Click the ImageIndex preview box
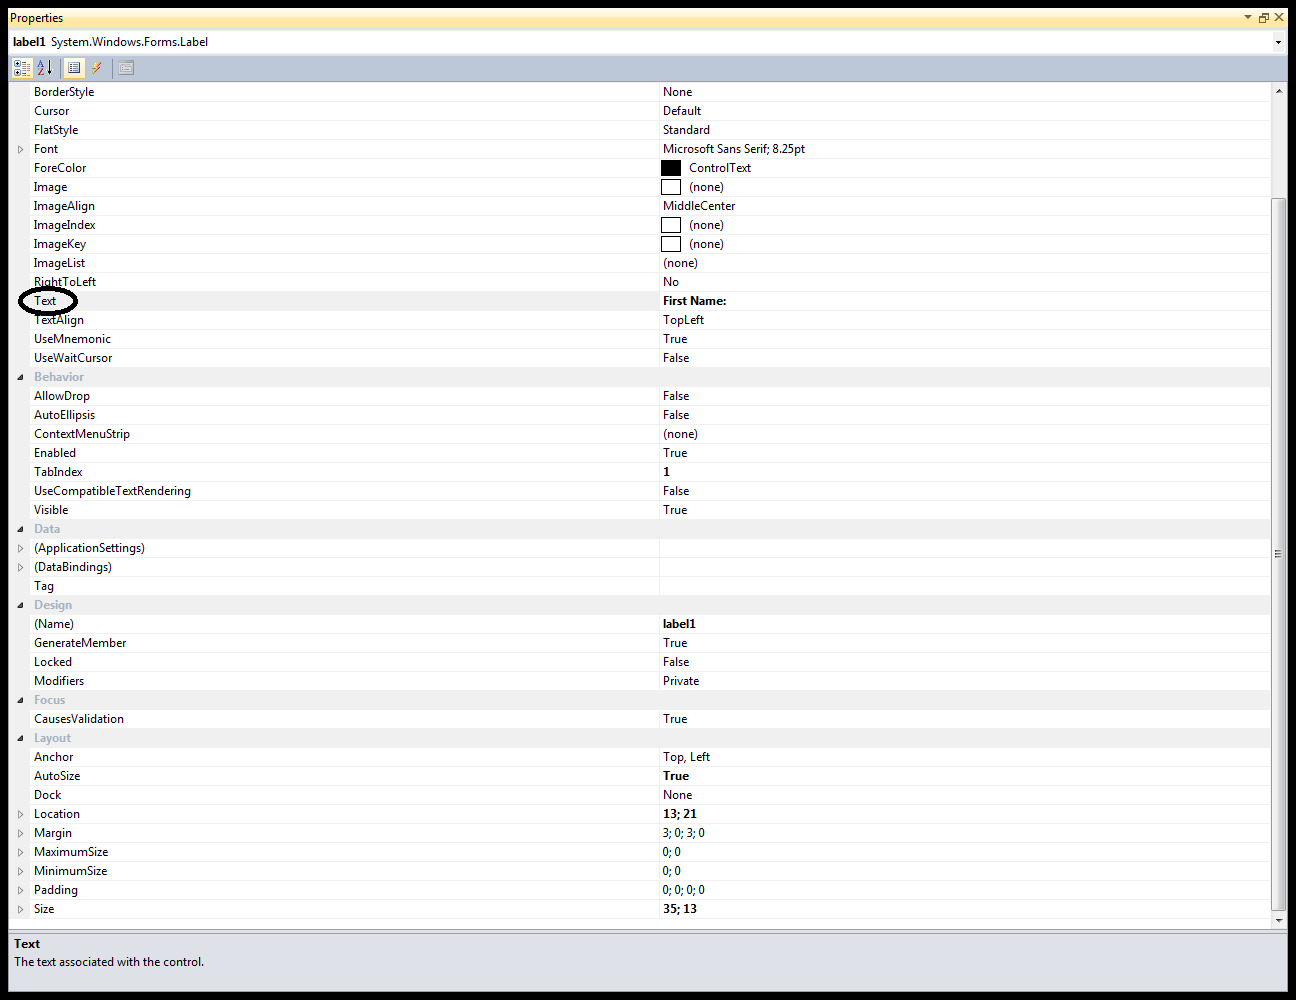This screenshot has width=1296, height=1000. [671, 225]
